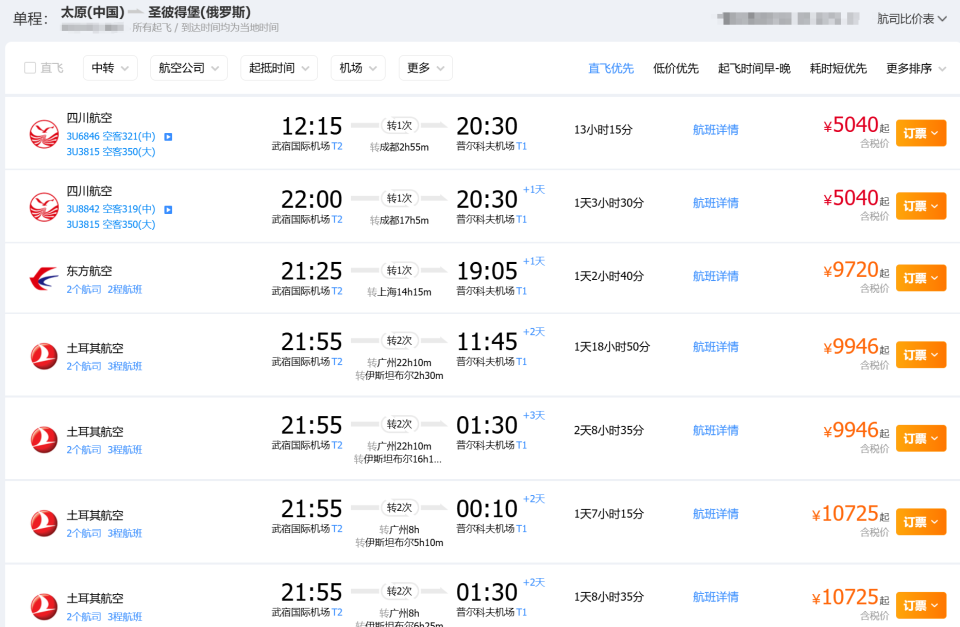The image size is (960, 627).
Task: Sort by 起飞时间早-晚
Action: click(754, 69)
